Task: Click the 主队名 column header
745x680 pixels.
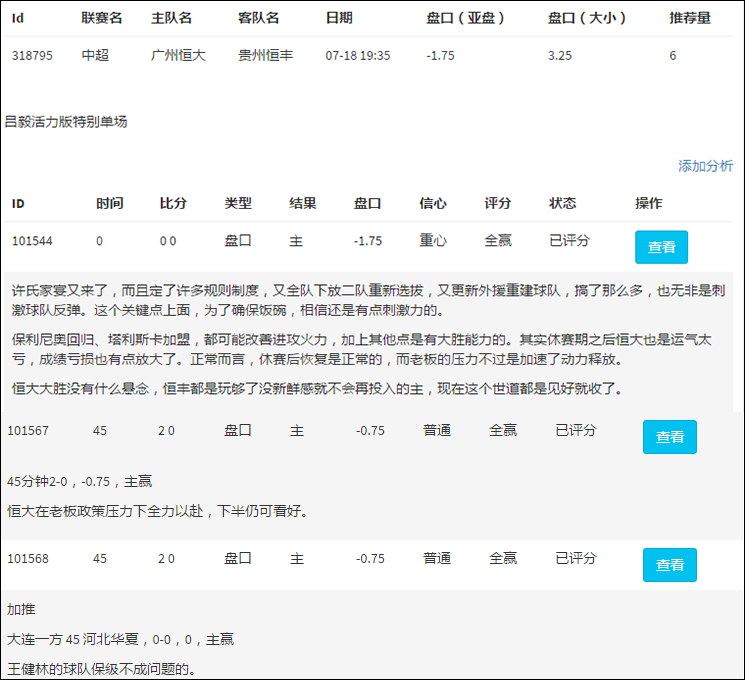Action: (x=171, y=18)
